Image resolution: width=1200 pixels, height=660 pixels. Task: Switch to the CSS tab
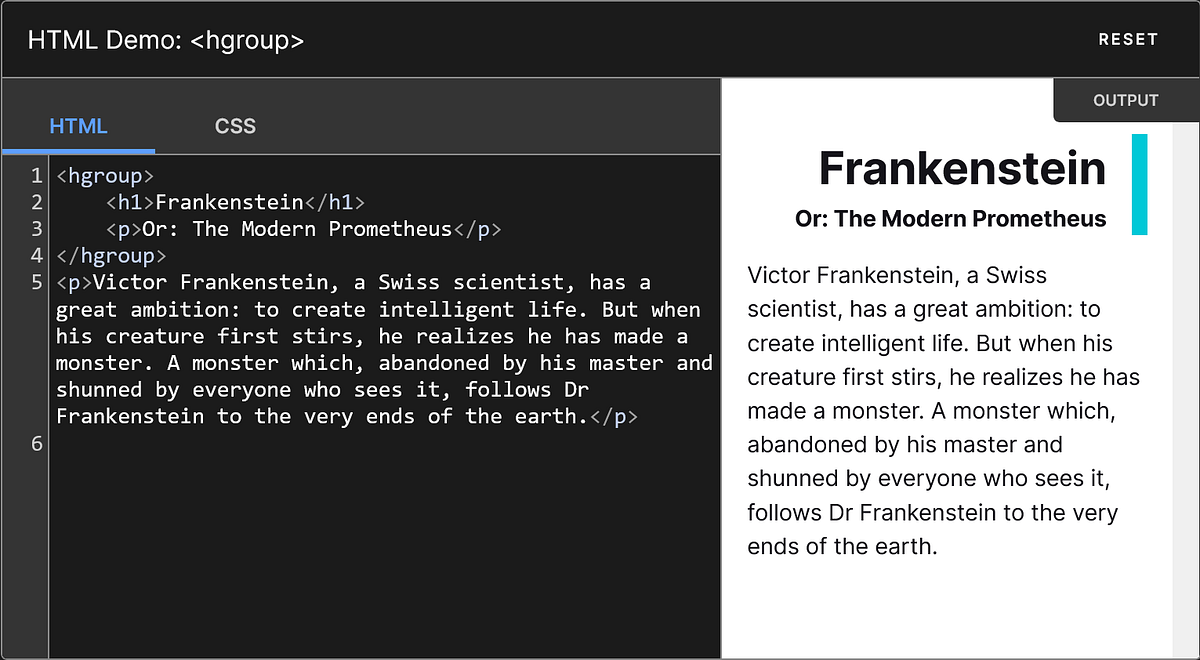[x=234, y=126]
